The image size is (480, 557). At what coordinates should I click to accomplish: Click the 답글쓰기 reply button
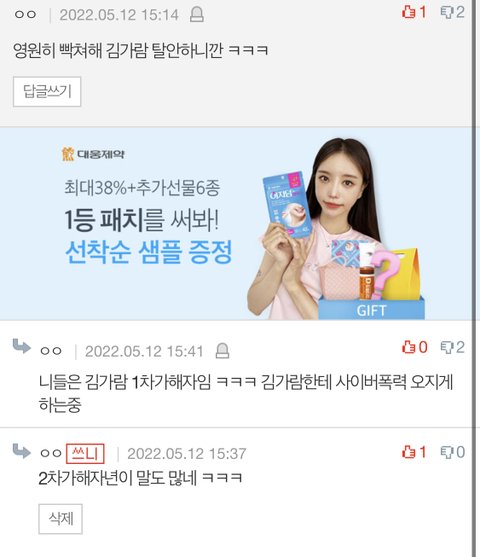click(47, 92)
